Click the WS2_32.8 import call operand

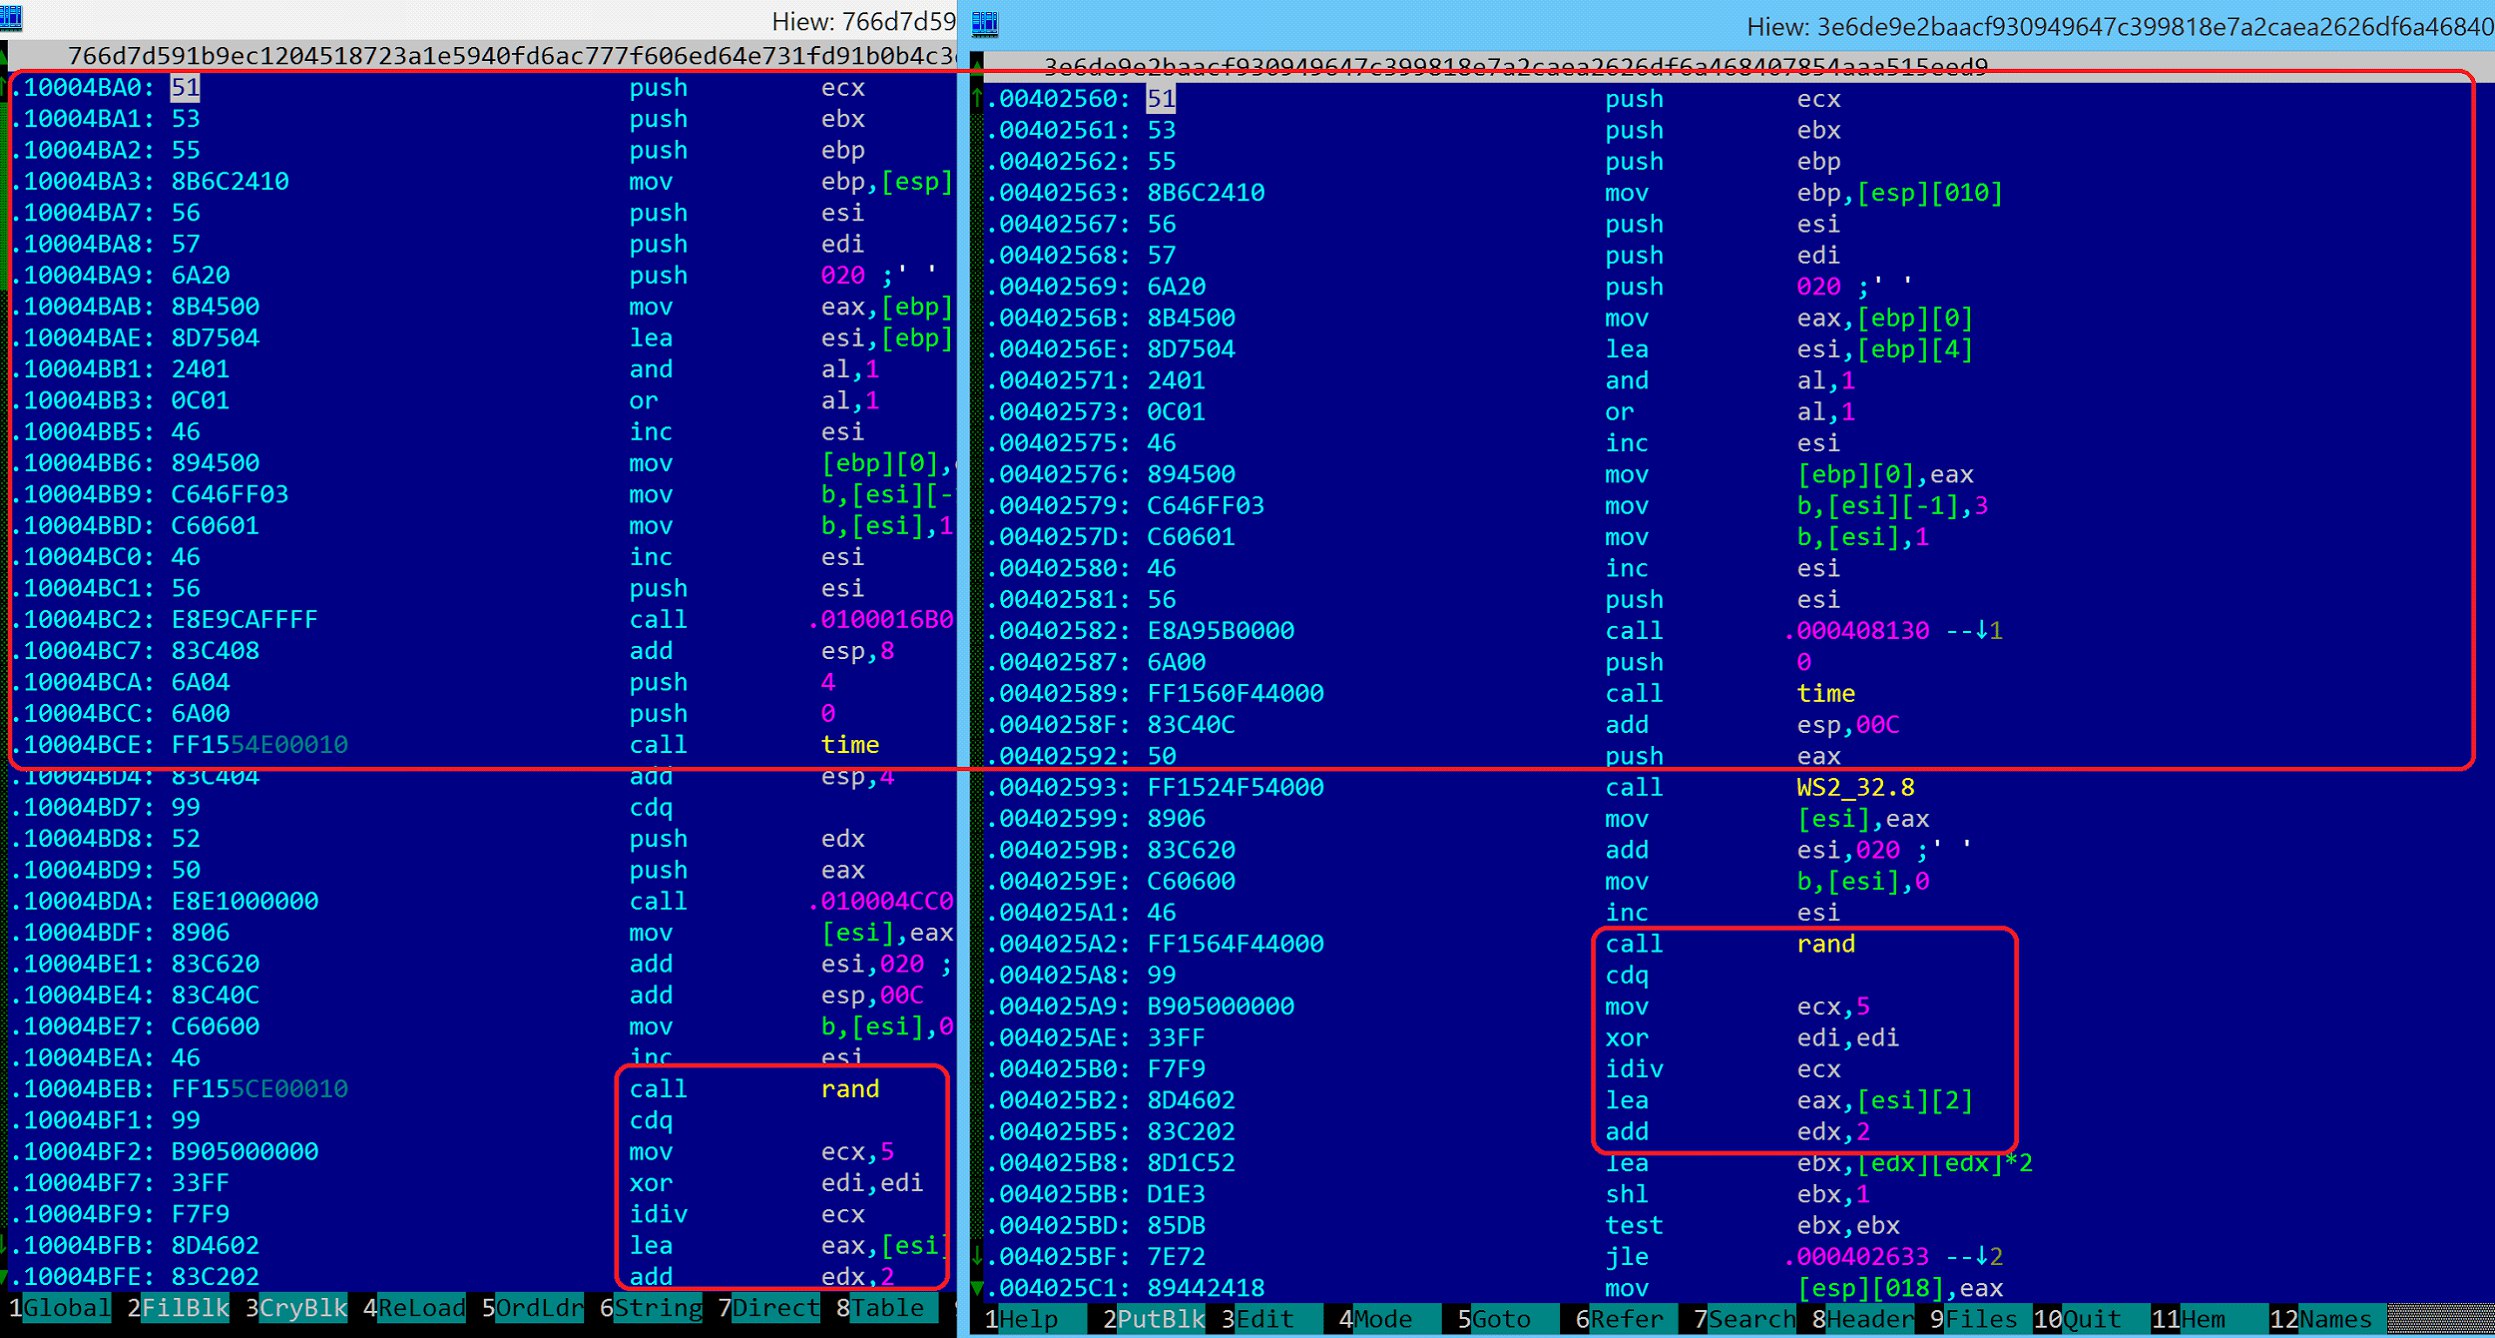1855,787
